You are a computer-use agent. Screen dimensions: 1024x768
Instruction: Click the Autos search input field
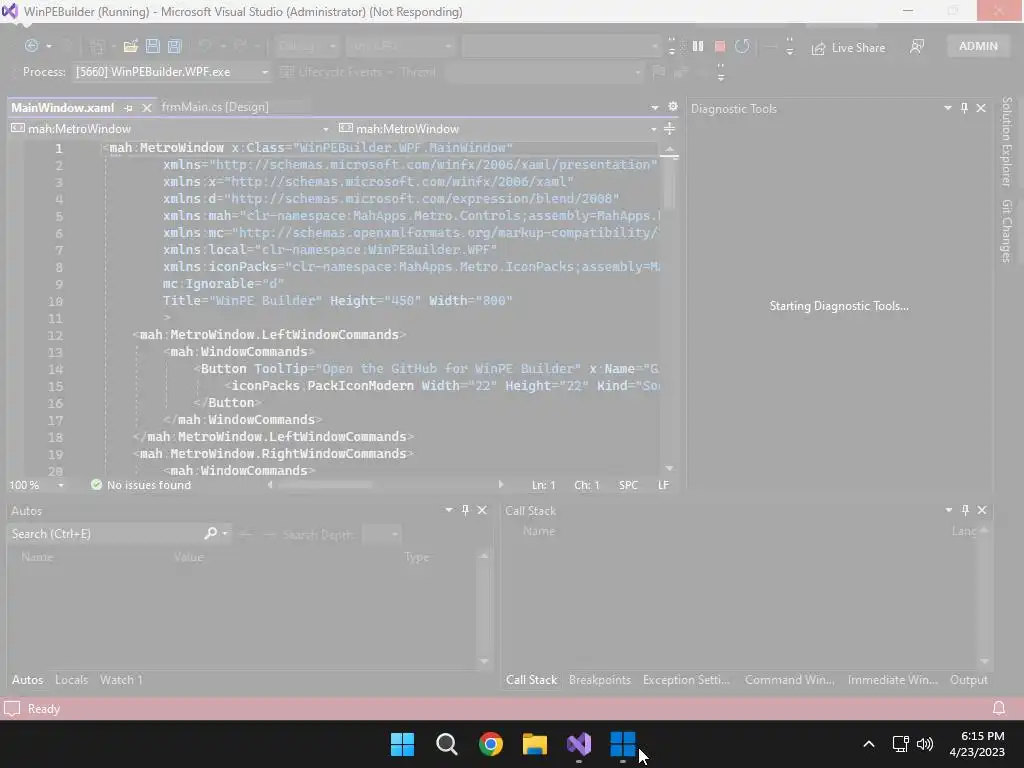point(106,534)
